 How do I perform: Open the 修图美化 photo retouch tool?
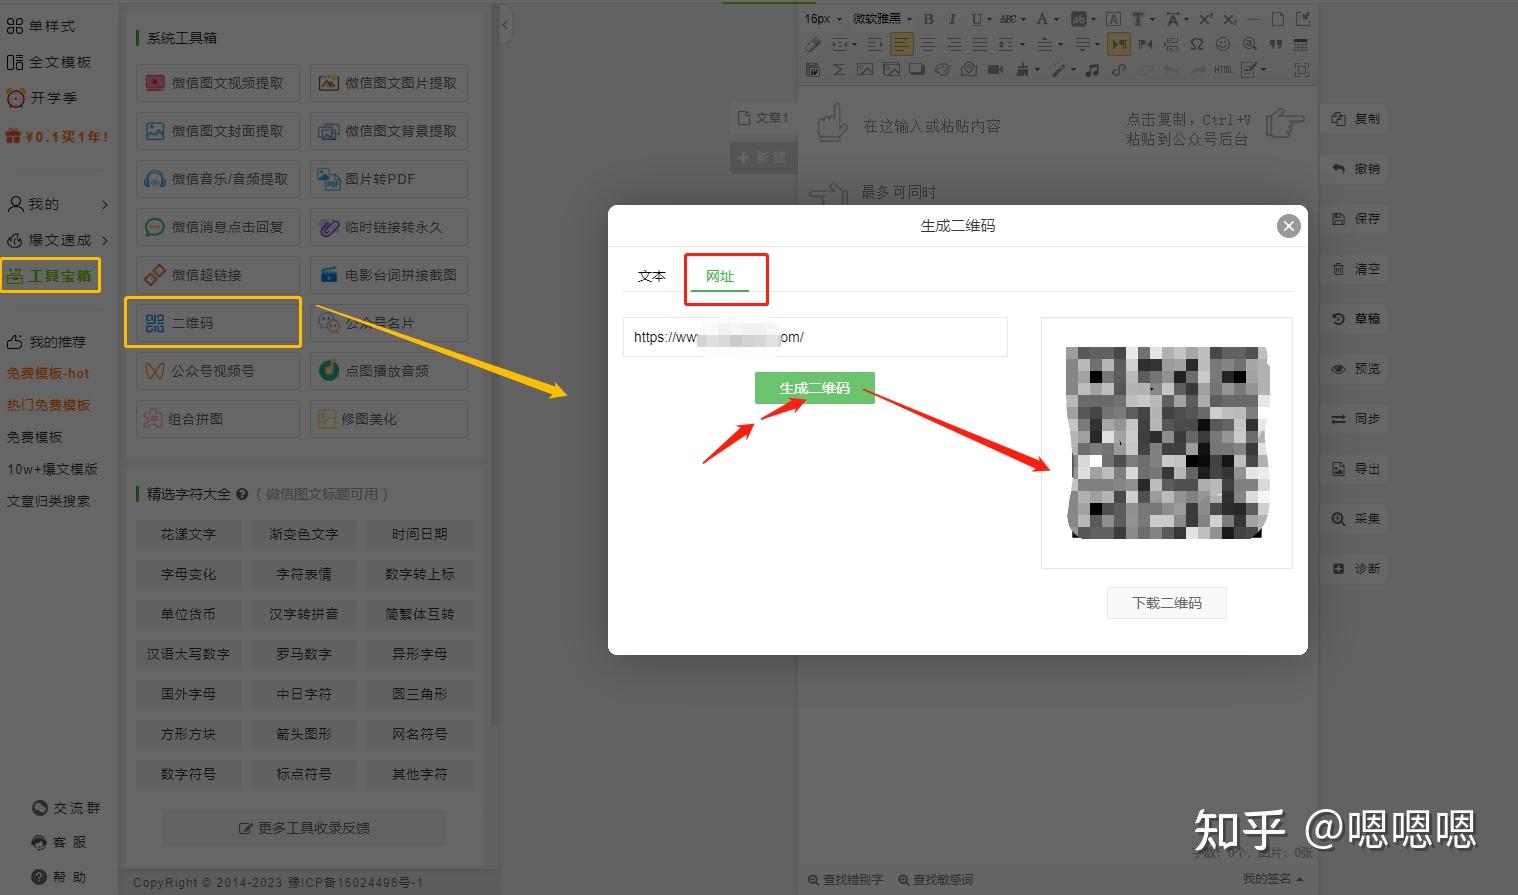(x=389, y=419)
